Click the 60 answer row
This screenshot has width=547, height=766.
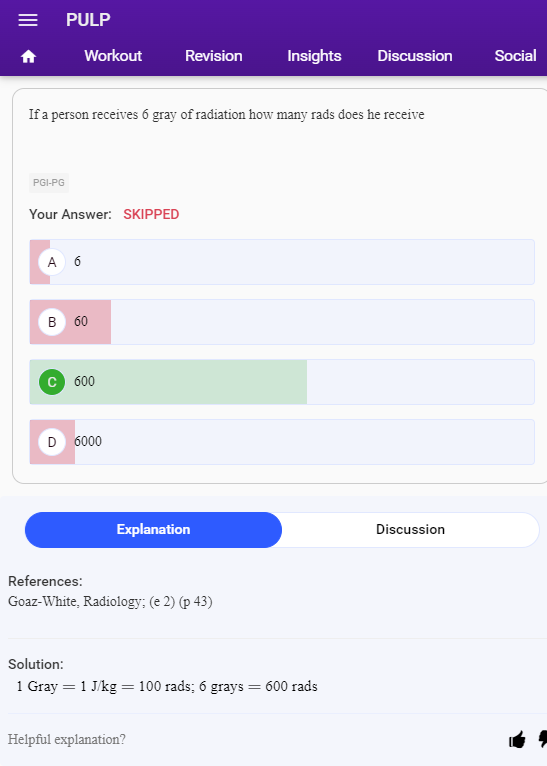[282, 322]
